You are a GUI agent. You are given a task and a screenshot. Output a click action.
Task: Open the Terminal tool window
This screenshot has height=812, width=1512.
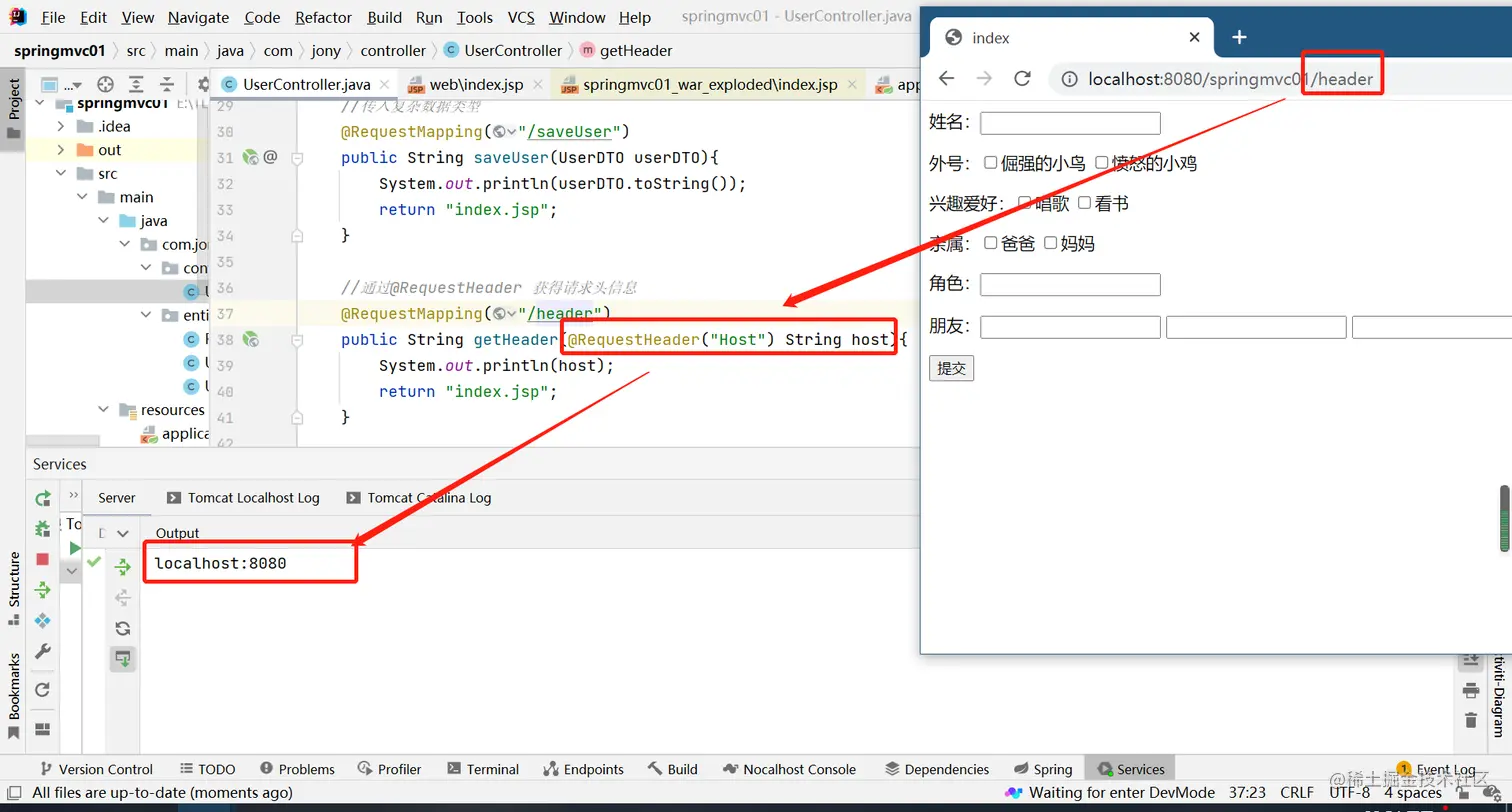point(483,769)
